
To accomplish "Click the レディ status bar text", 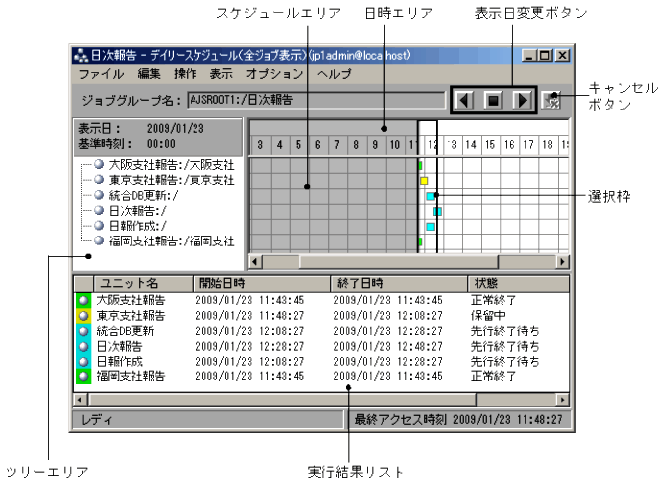I will (x=96, y=420).
